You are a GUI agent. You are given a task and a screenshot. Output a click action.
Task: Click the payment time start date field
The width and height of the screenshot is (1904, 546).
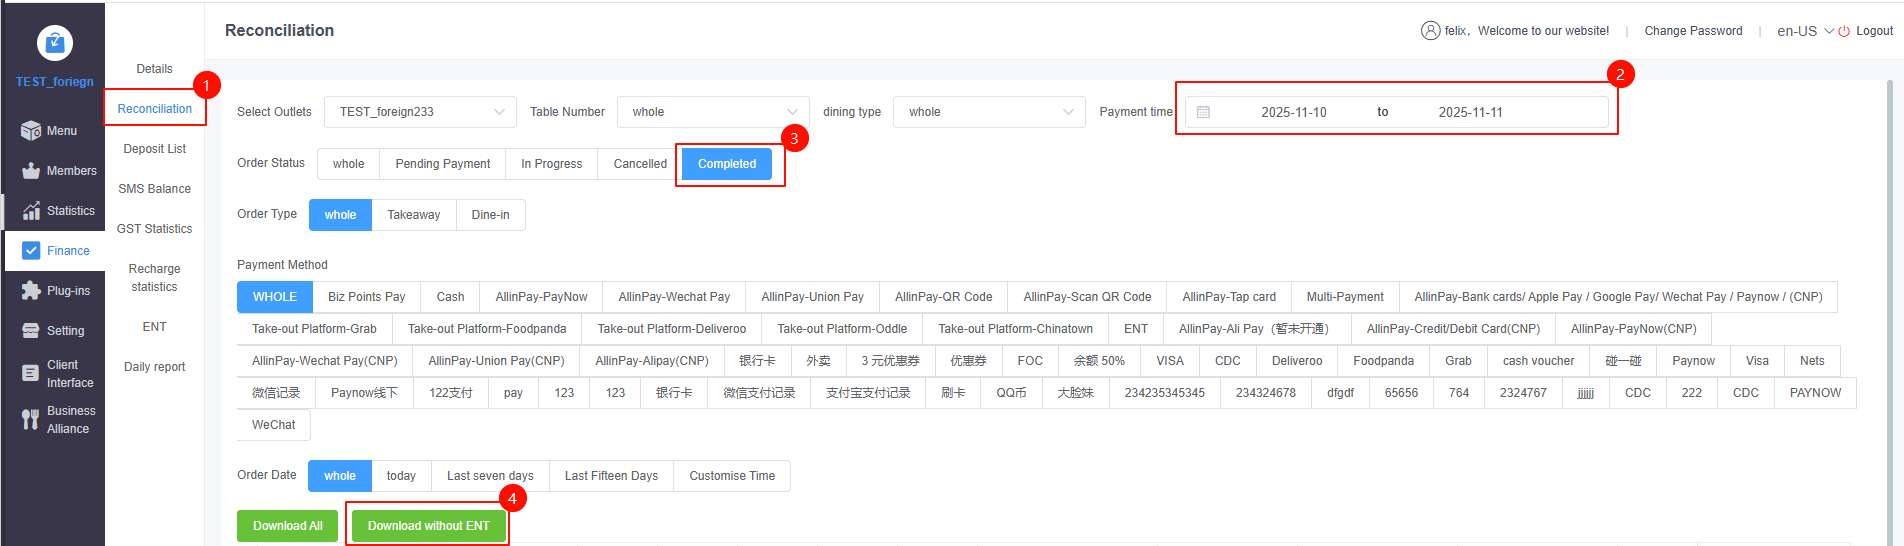(1293, 112)
